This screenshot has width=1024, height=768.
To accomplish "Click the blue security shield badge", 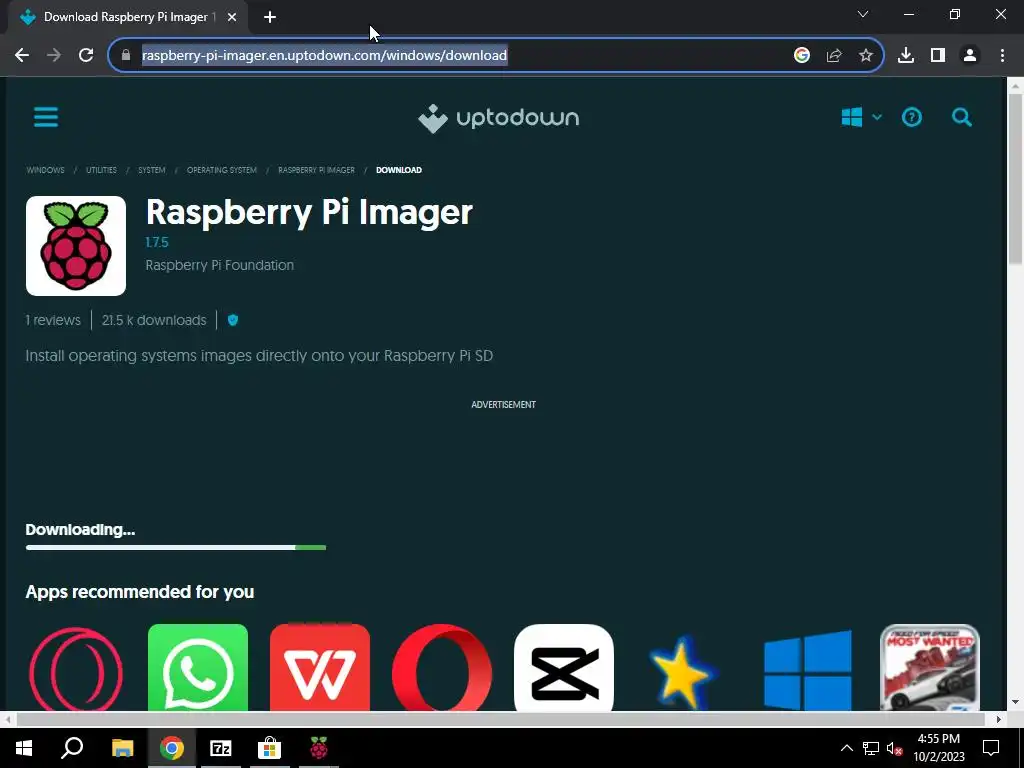I will tap(233, 320).
